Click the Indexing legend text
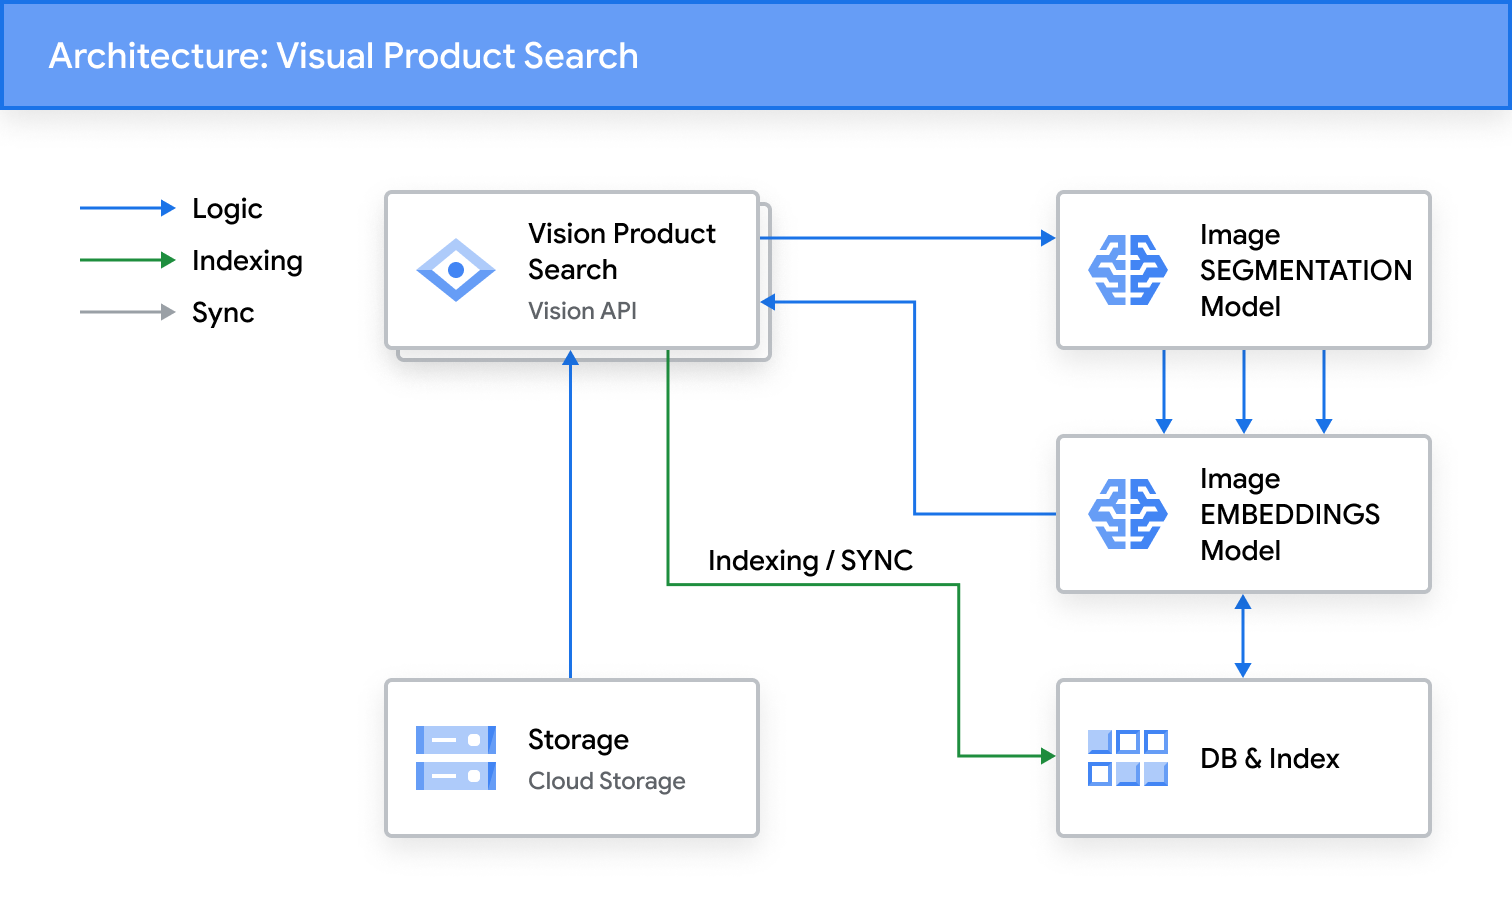The width and height of the screenshot is (1512, 918). pos(247,261)
